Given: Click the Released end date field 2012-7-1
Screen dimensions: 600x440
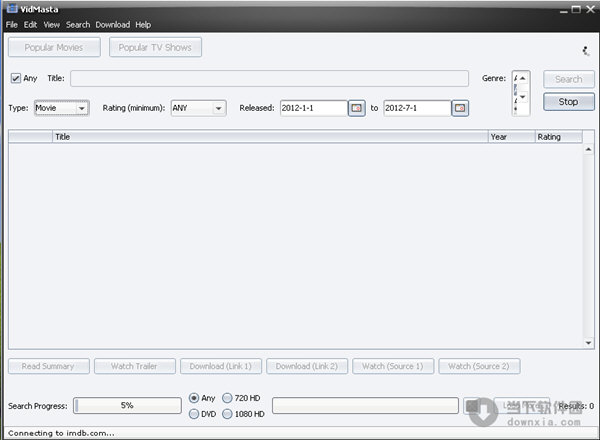Looking at the screenshot, I should (x=417, y=108).
